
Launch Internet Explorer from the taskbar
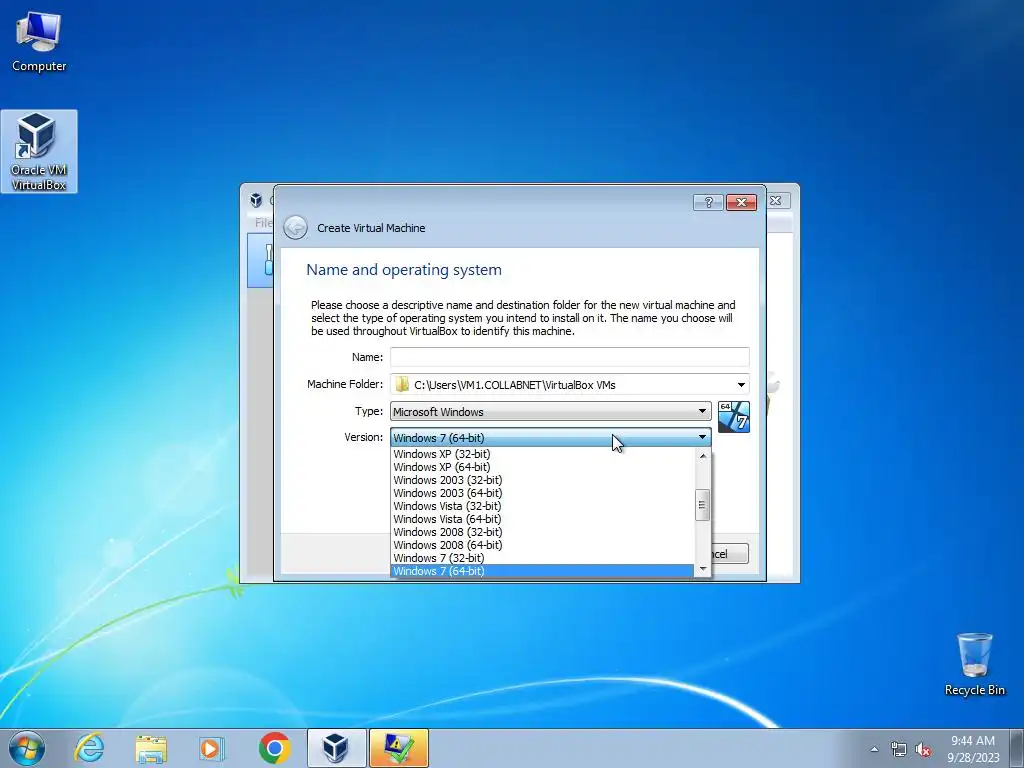click(x=89, y=748)
